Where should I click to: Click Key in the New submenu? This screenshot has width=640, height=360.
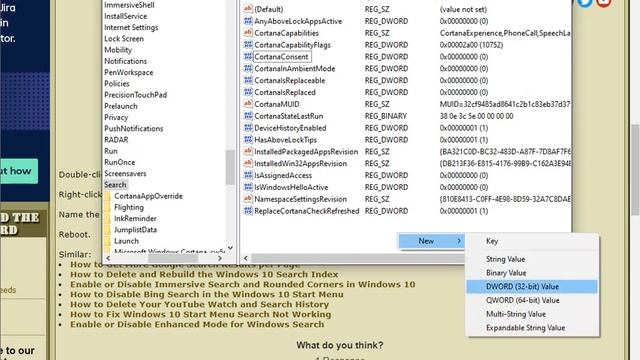click(x=492, y=241)
